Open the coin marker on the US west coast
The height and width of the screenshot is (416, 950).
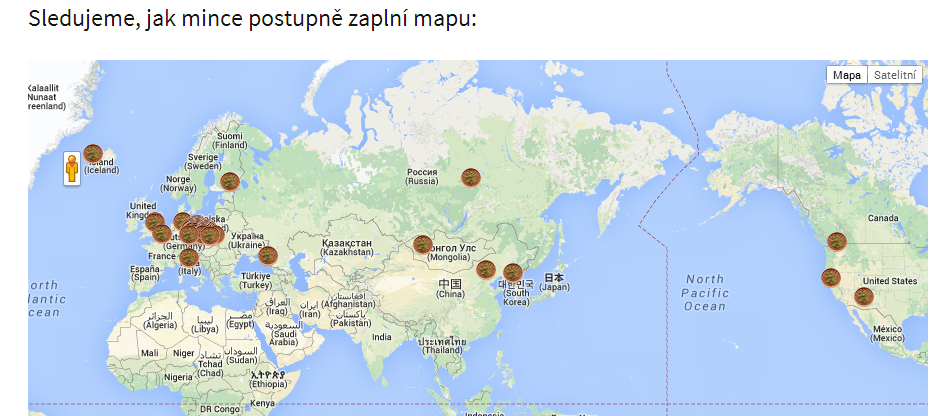pos(831,278)
